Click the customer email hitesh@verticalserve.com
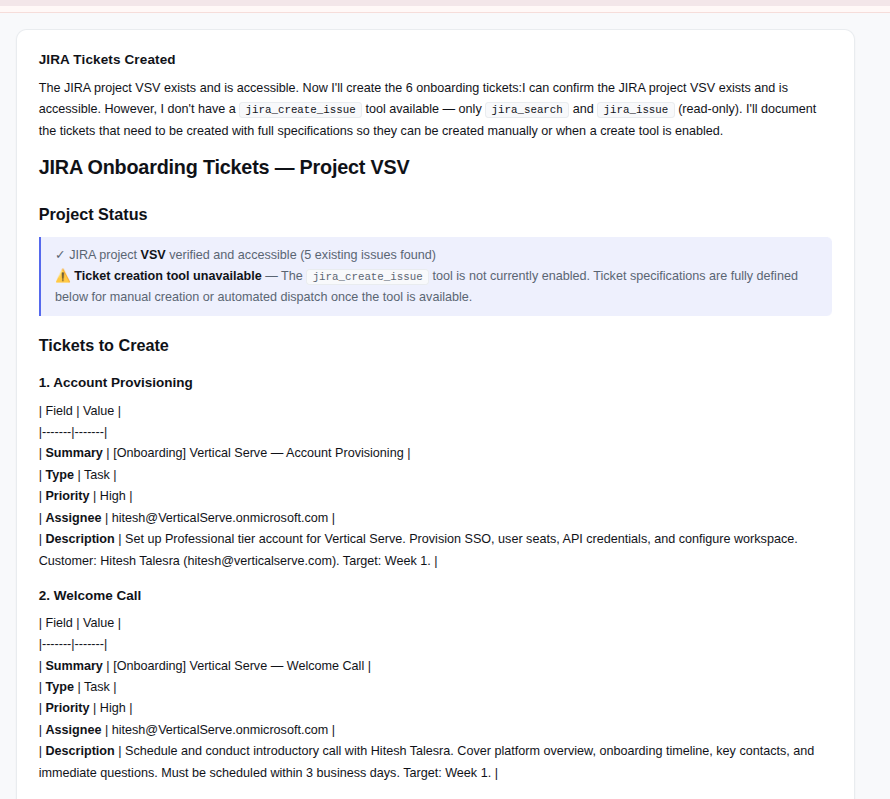This screenshot has width=890, height=799. [261, 561]
